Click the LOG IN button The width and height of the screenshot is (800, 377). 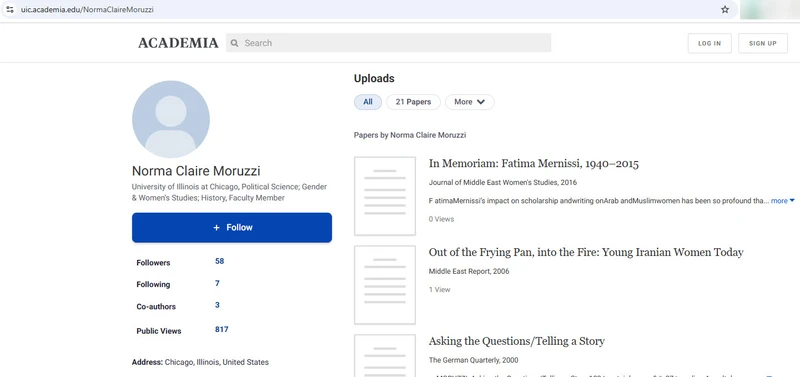pos(709,43)
